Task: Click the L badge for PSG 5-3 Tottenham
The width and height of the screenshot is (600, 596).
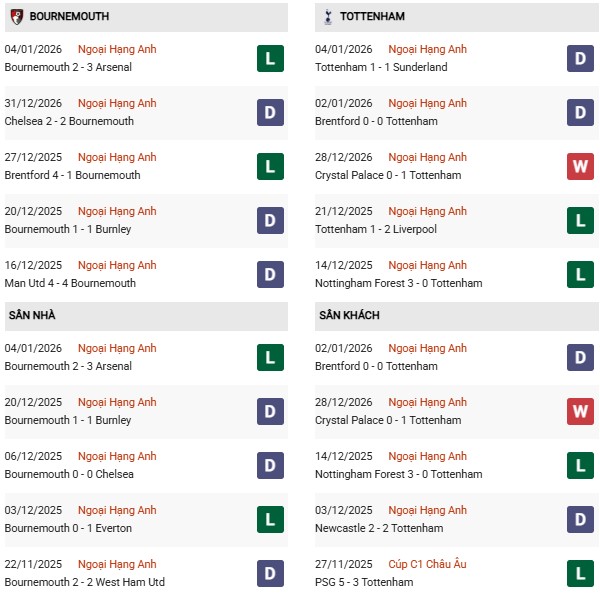Action: tap(581, 573)
